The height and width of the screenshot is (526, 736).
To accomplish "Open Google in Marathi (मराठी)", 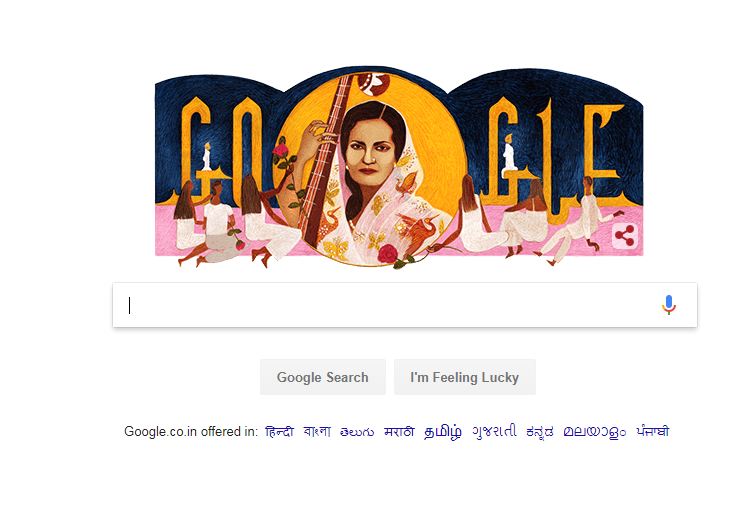I will click(x=399, y=431).
